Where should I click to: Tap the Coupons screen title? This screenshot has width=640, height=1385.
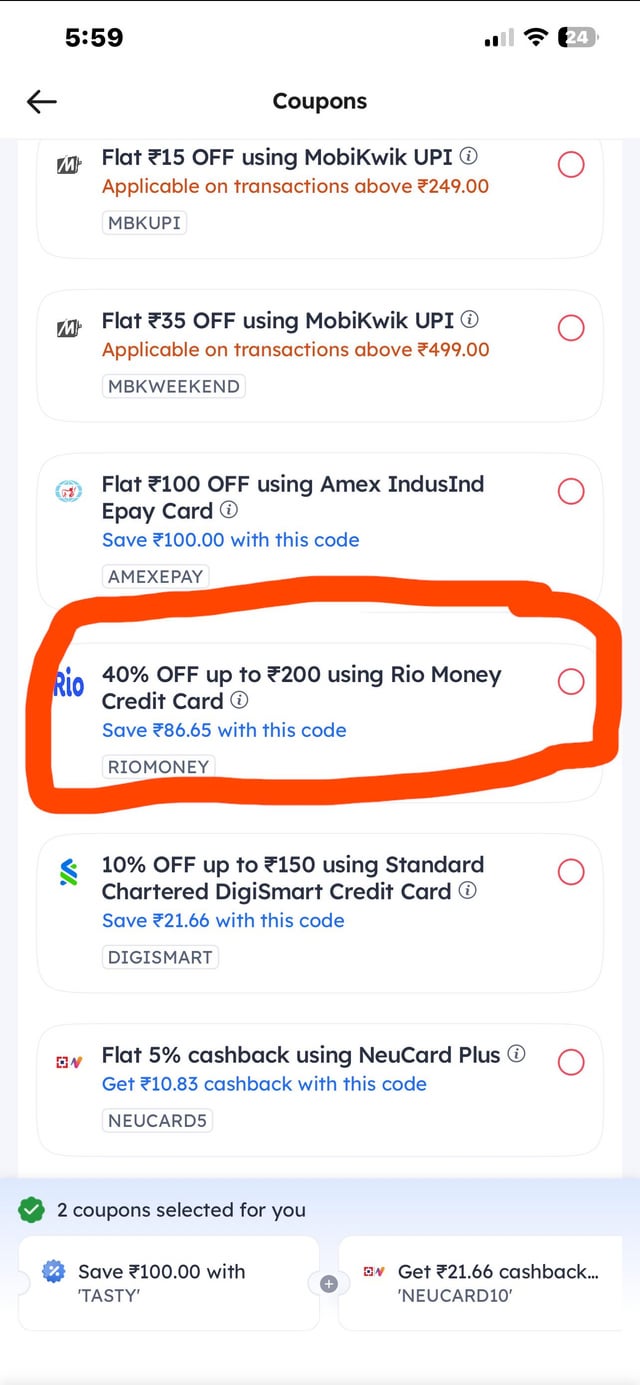click(x=319, y=101)
